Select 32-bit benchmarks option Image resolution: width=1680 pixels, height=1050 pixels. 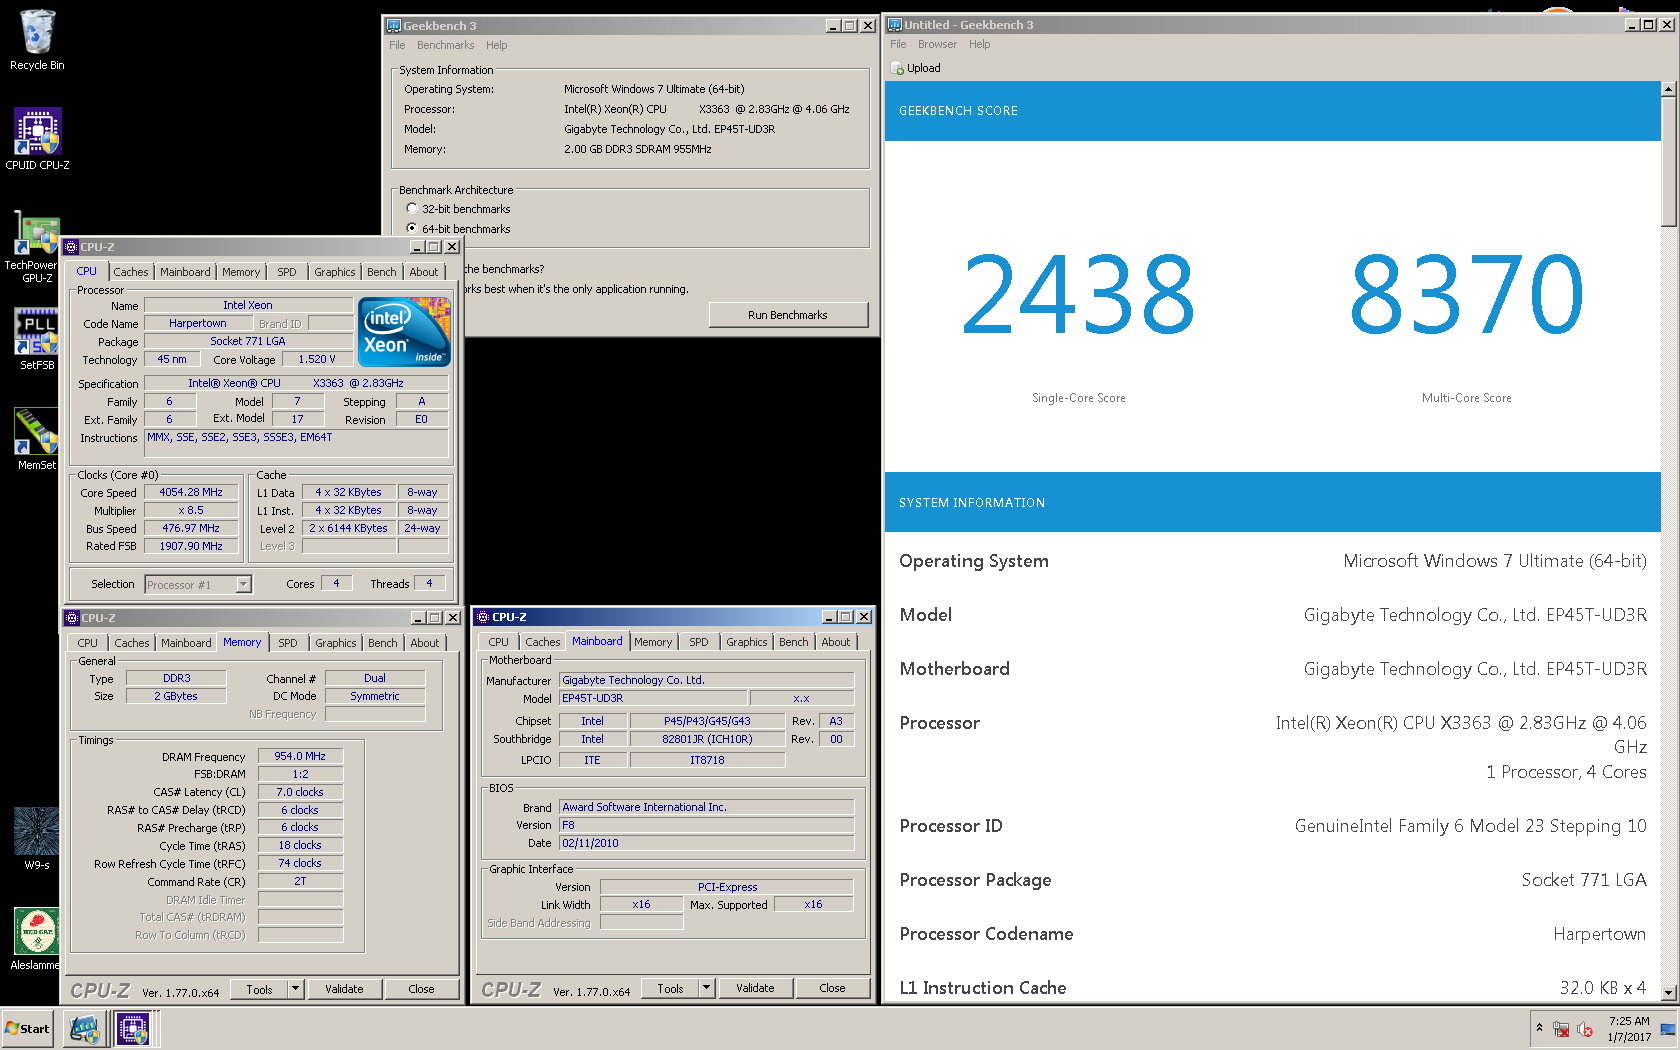(412, 209)
